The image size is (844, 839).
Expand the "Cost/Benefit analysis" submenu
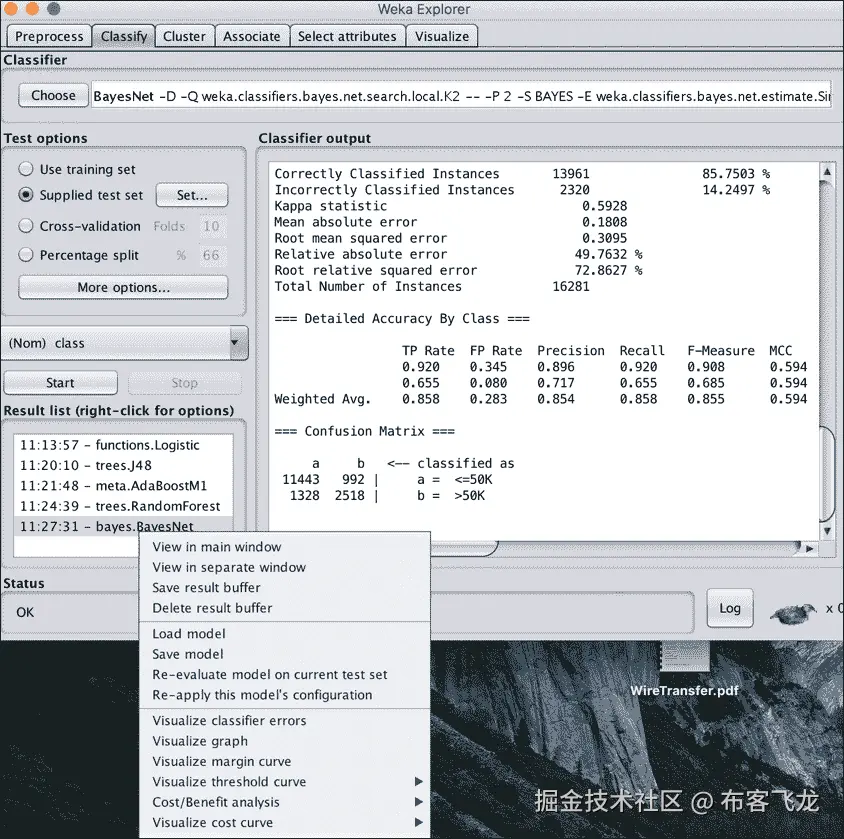point(214,801)
